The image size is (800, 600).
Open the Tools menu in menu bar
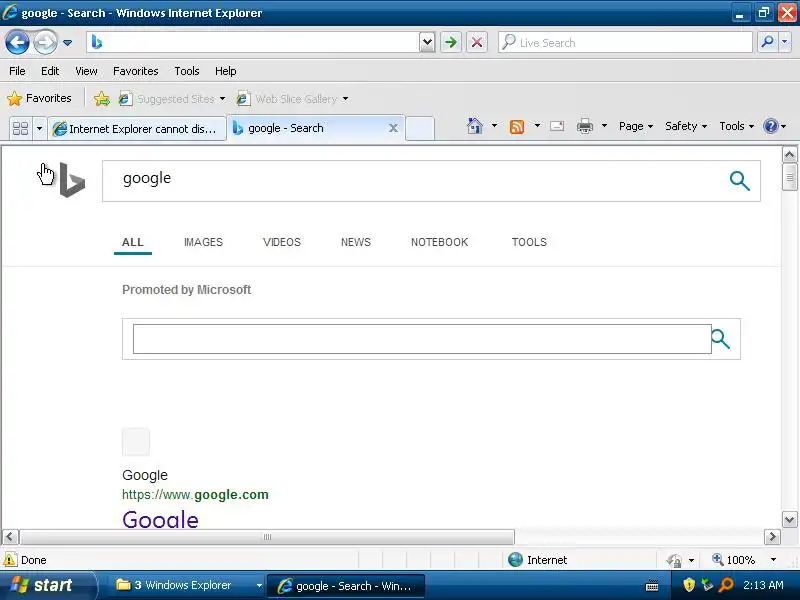(187, 71)
